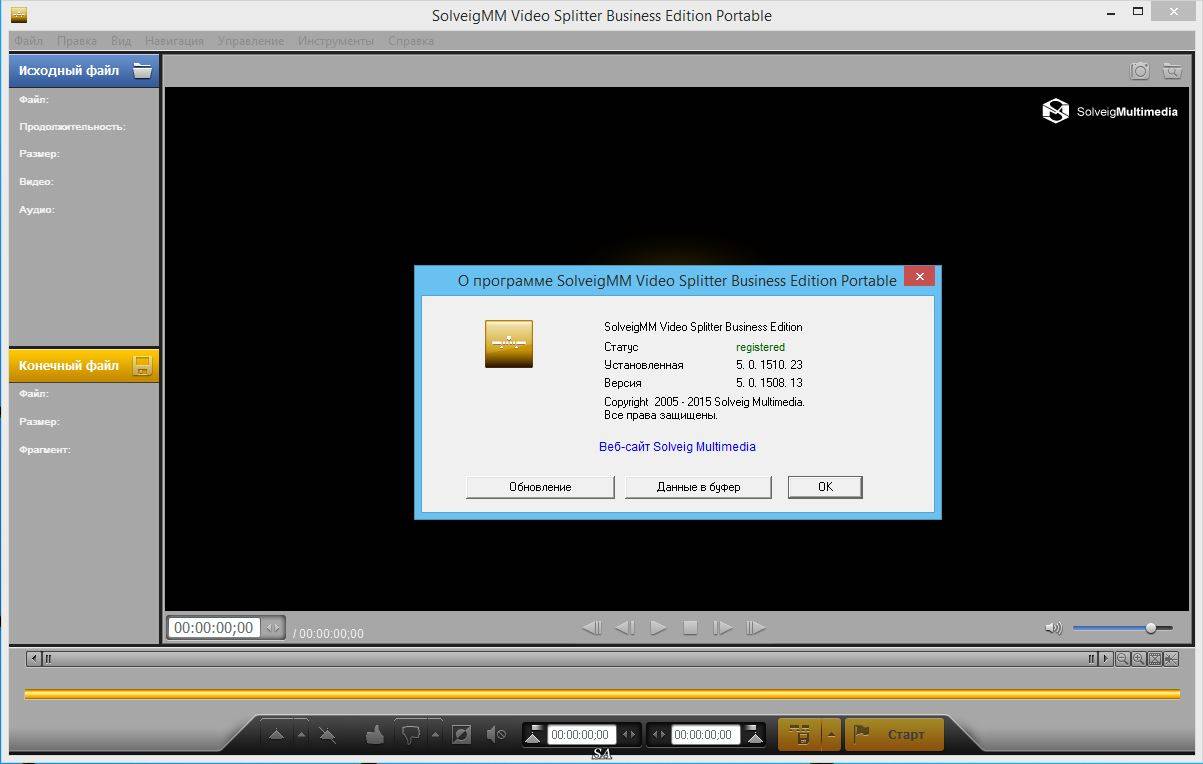The width and height of the screenshot is (1203, 764).
Task: Cut out fragment with thumbs-down icon
Action: 410,735
